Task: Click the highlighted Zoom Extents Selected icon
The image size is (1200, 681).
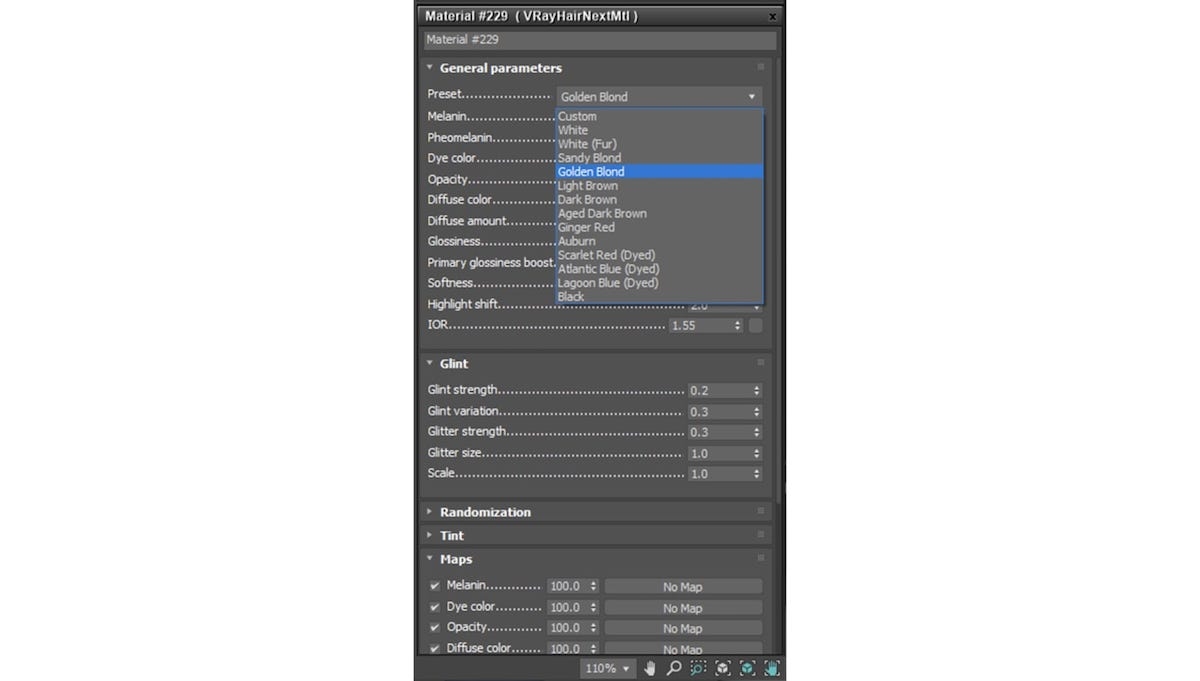Action: 747,667
